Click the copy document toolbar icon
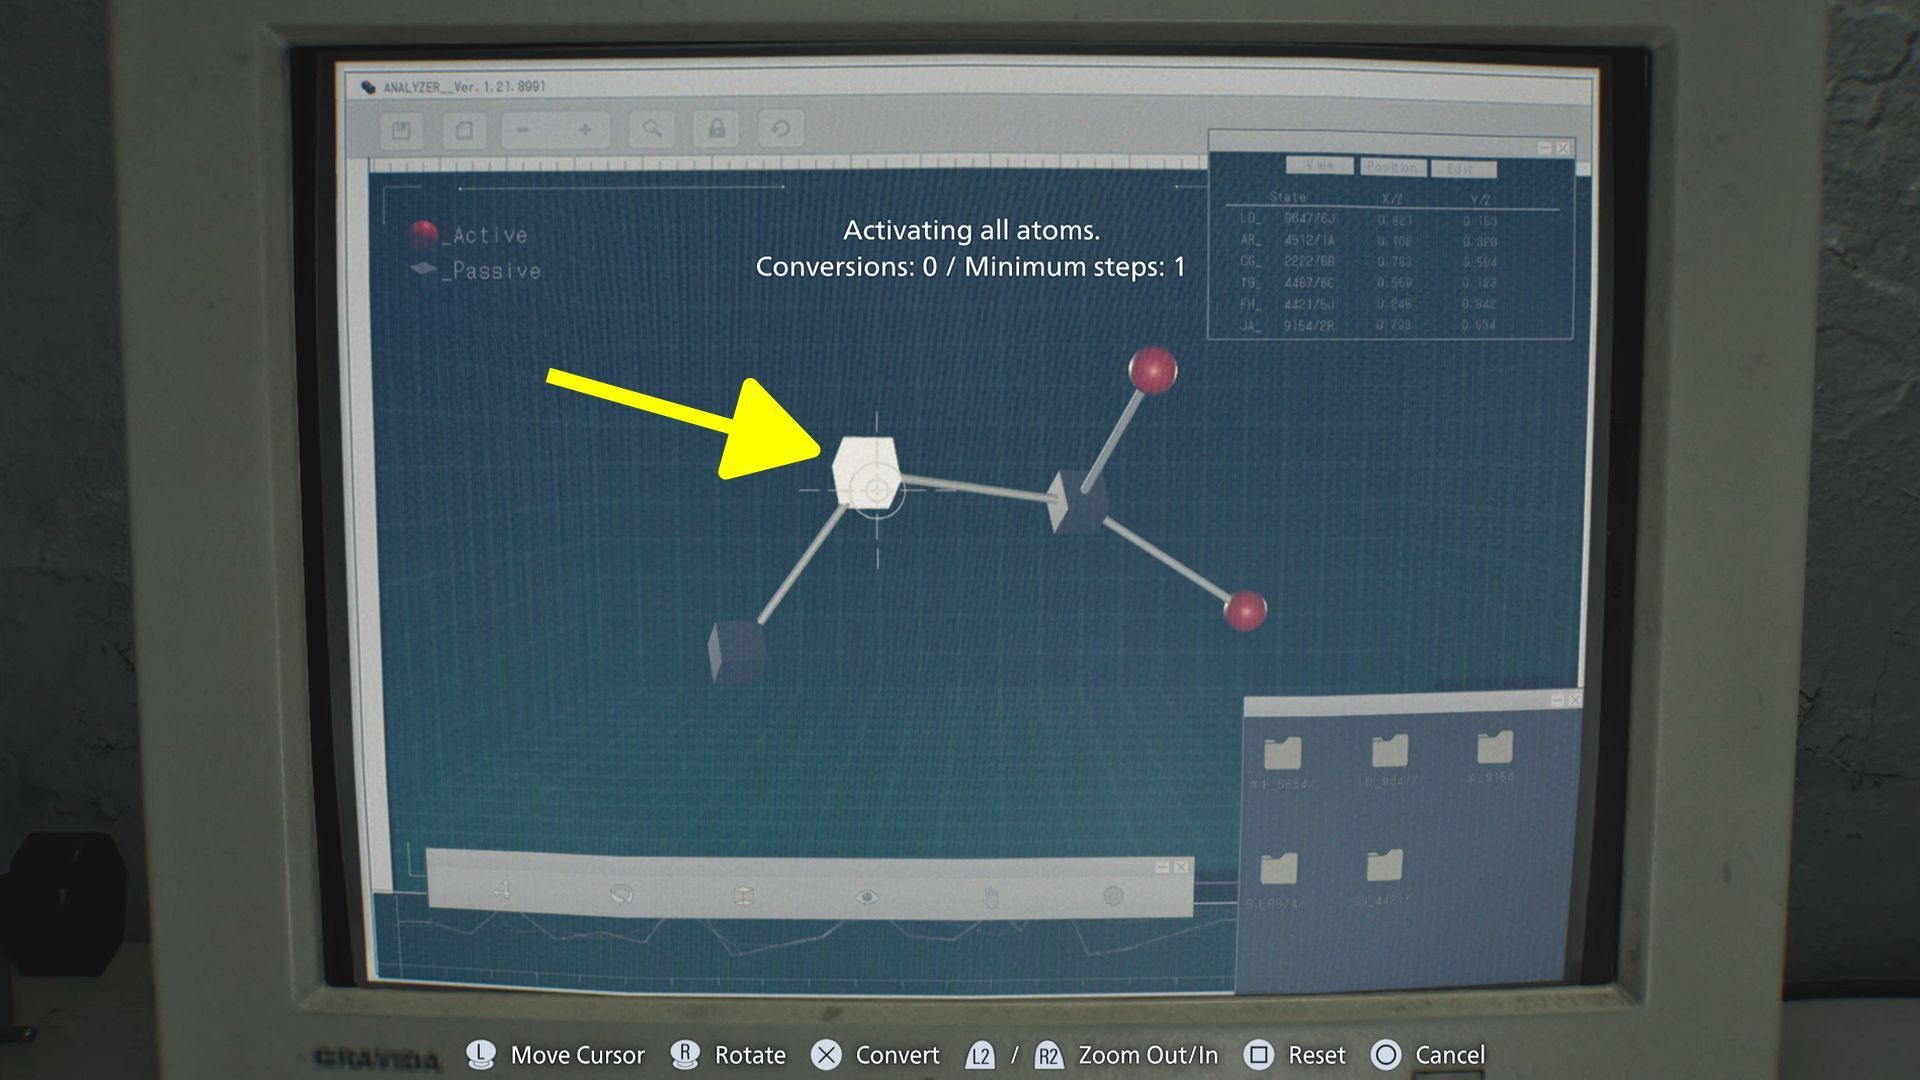1920x1080 pixels. pos(464,130)
